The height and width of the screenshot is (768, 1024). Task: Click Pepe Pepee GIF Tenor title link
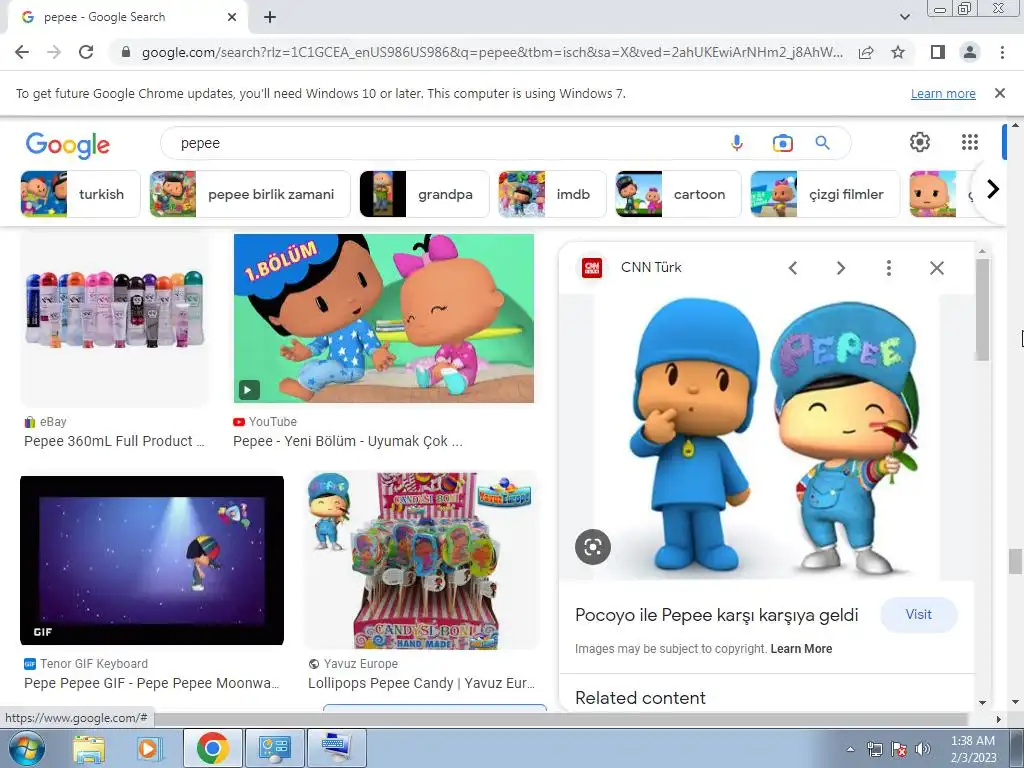coord(152,683)
